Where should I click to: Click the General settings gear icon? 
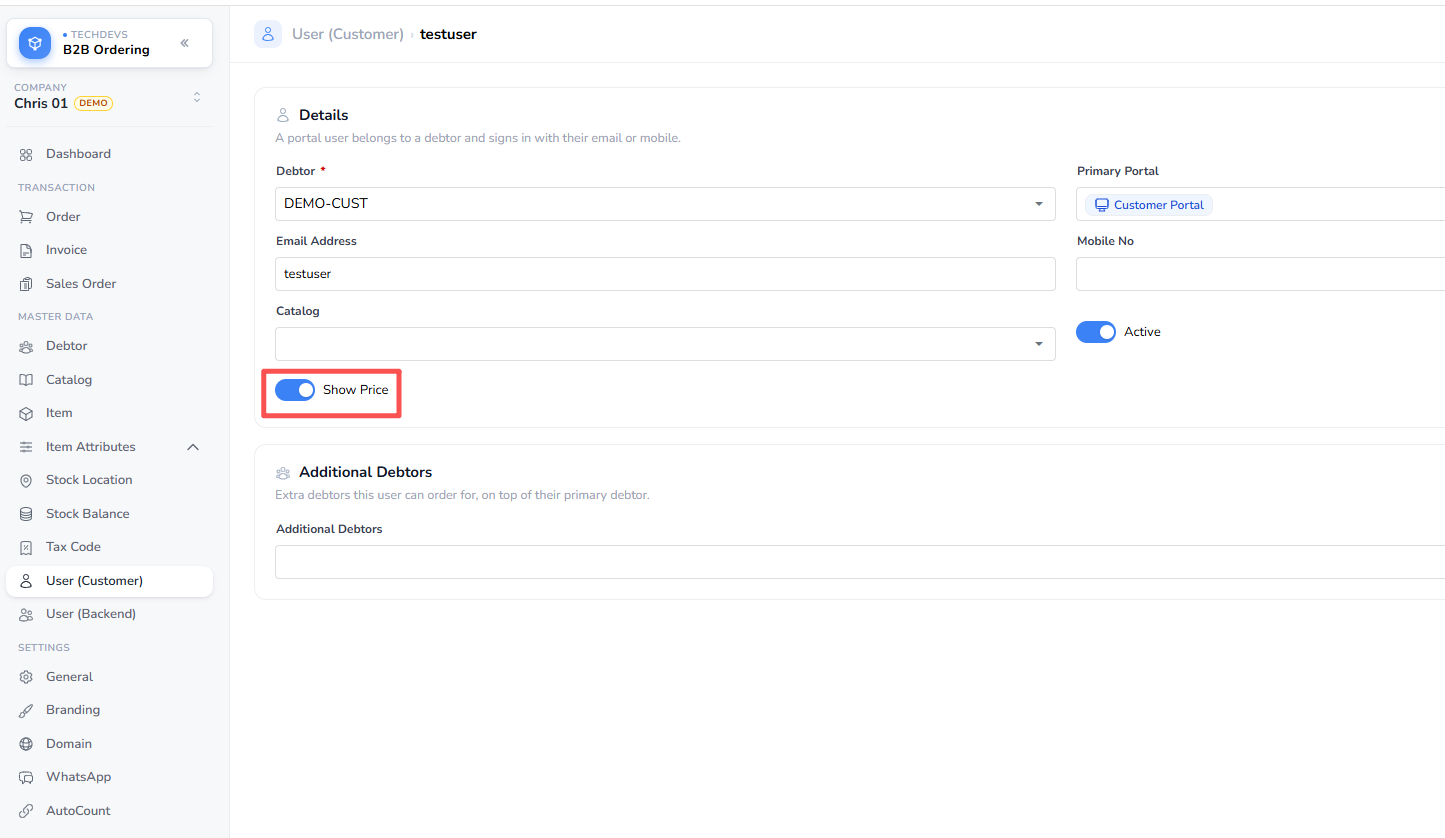(26, 677)
